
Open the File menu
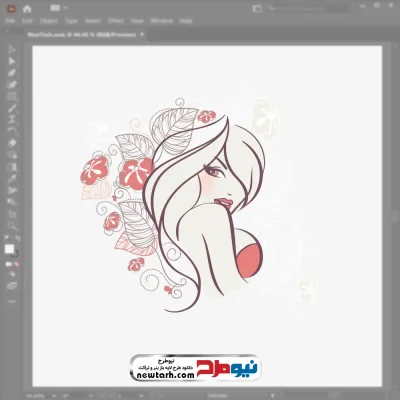click(x=10, y=21)
